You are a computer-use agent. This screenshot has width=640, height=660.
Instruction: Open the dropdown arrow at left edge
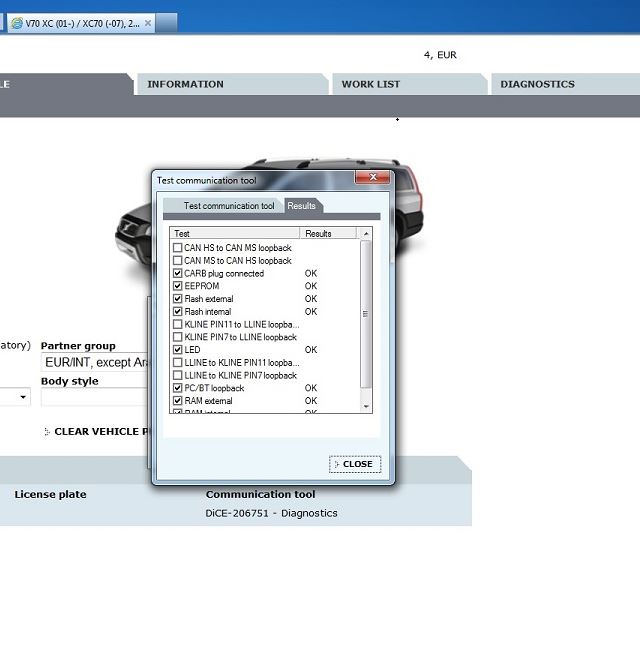click(x=23, y=397)
